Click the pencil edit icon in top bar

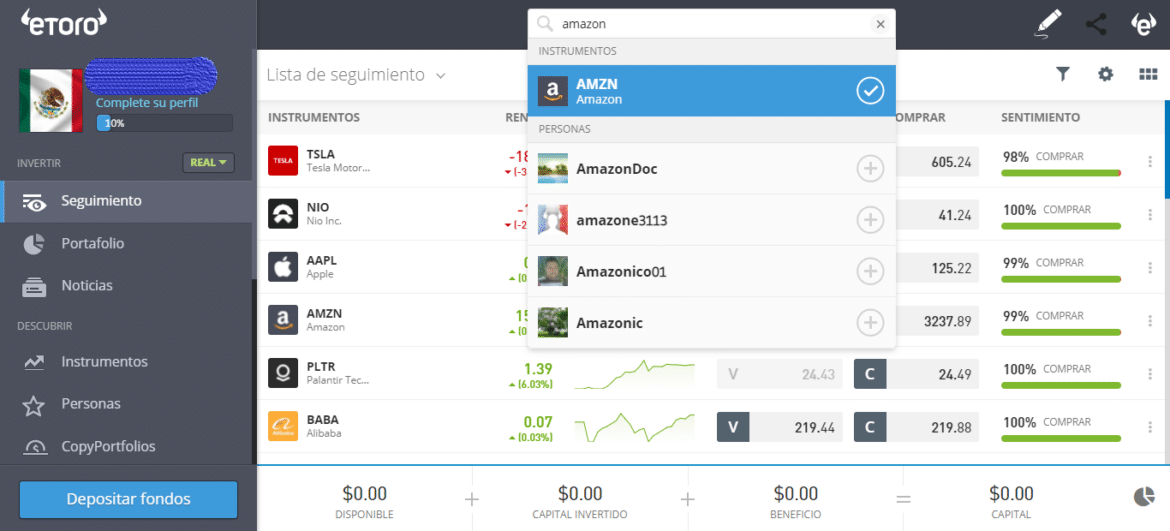pos(1048,24)
